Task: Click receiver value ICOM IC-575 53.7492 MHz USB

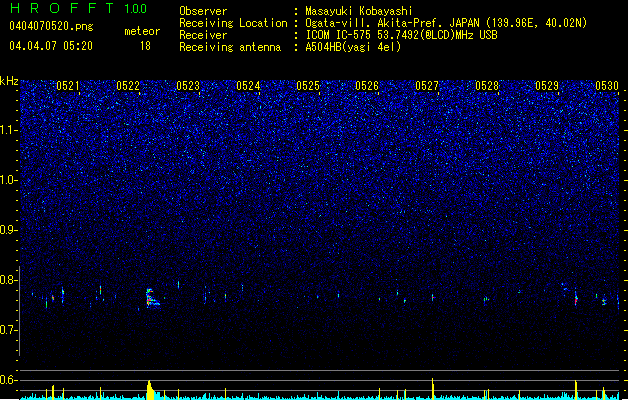Action: tap(402, 35)
